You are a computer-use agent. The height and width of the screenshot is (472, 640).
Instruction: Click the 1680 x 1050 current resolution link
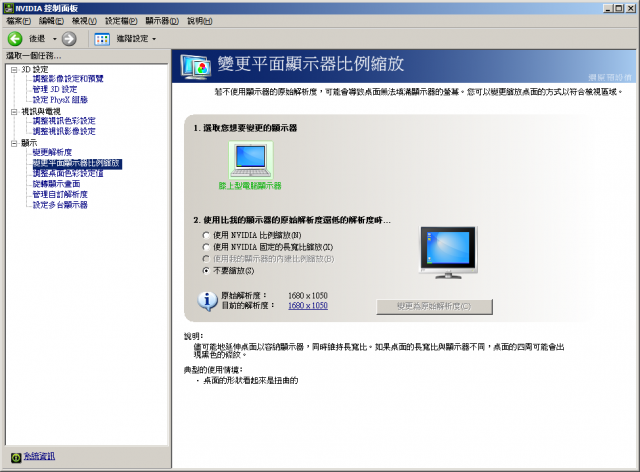tap(308, 306)
